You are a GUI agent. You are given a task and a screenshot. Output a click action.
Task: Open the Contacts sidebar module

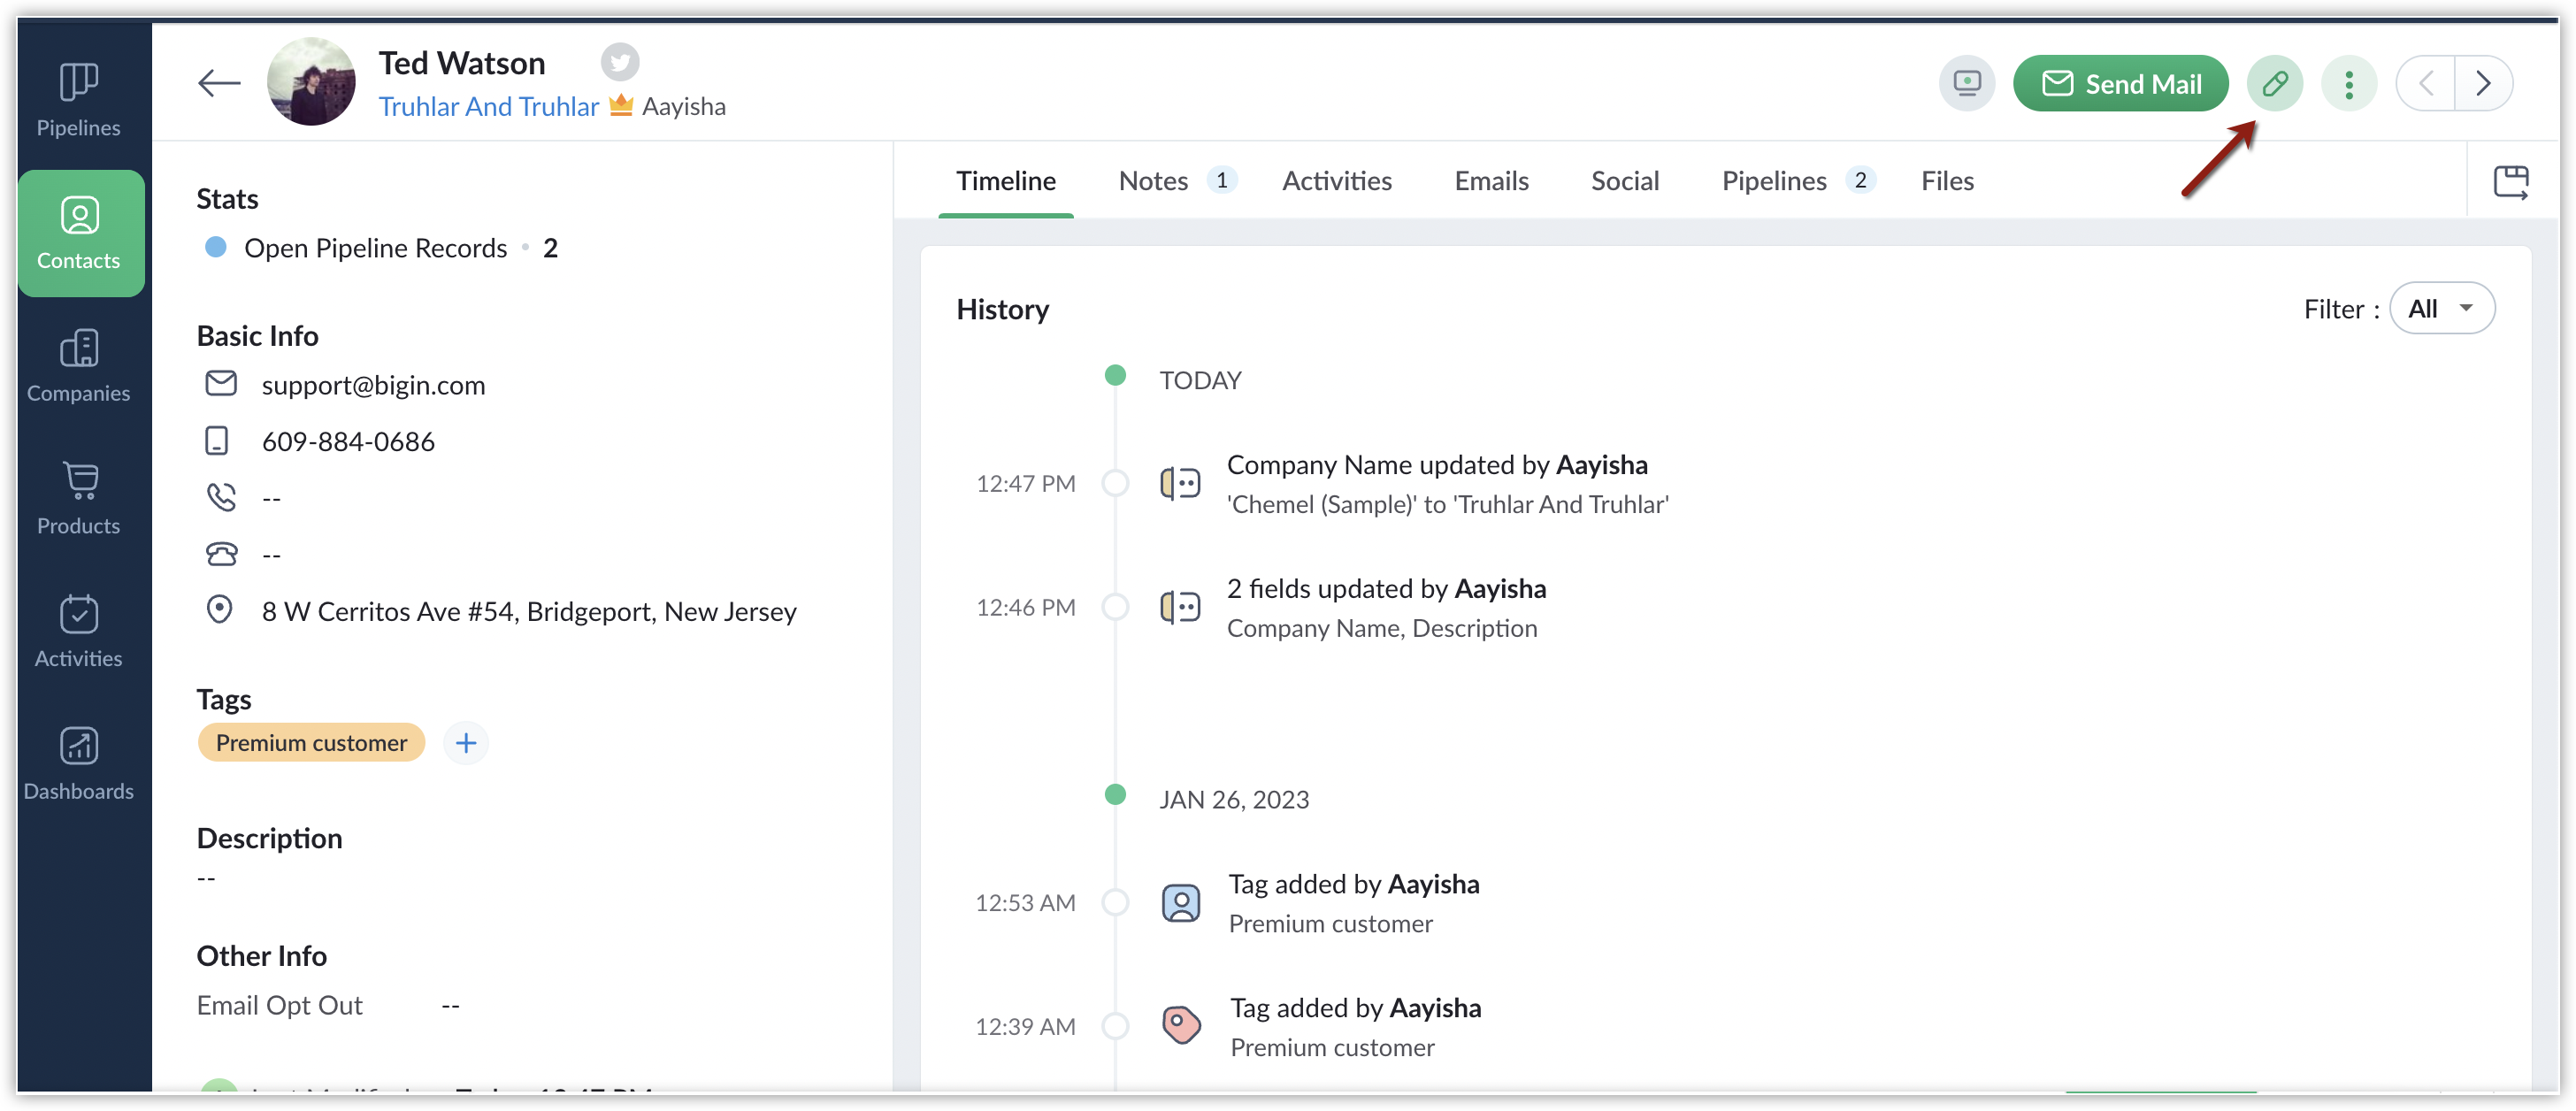point(80,233)
